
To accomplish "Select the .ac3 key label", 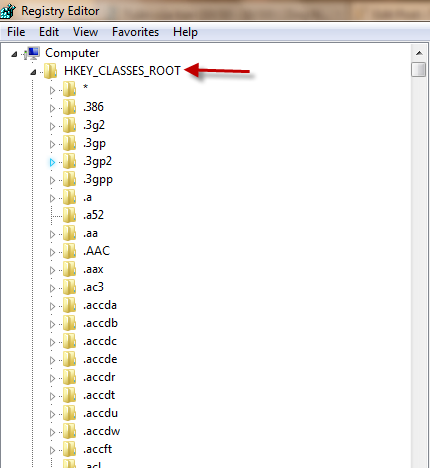I will pos(93,287).
